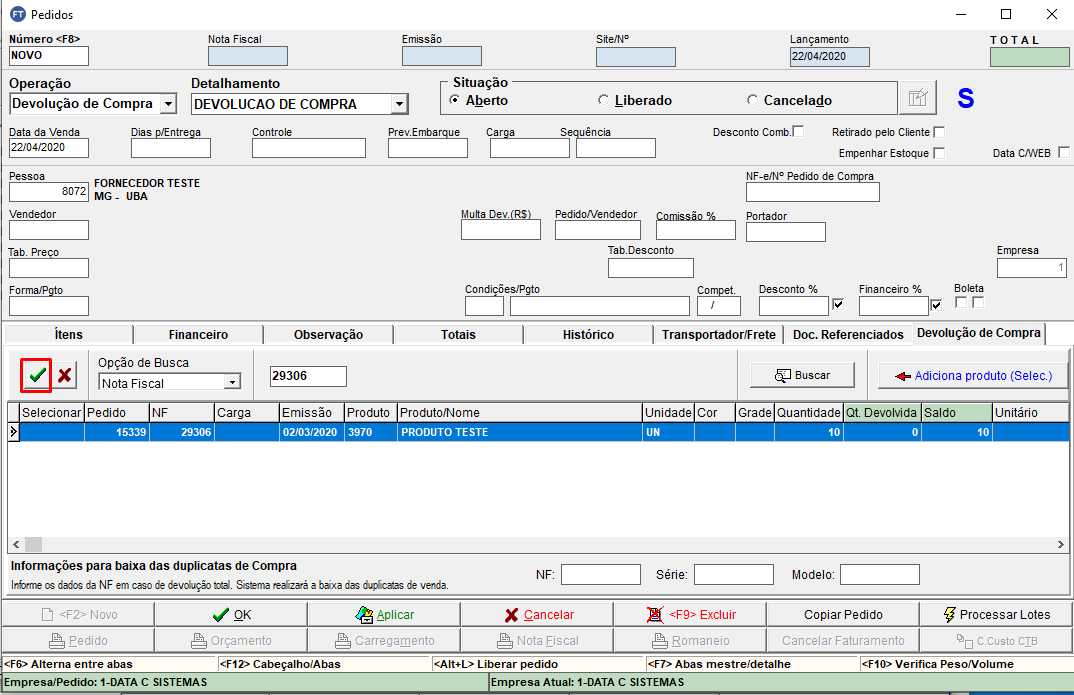
Task: Click Adiciona produto (Selec.) button
Action: pos(973,376)
